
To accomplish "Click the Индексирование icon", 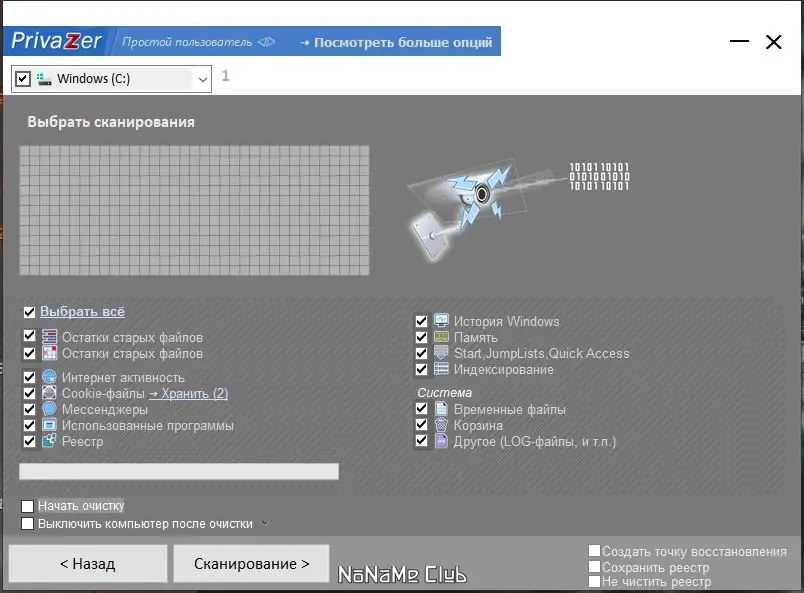I will pos(441,369).
